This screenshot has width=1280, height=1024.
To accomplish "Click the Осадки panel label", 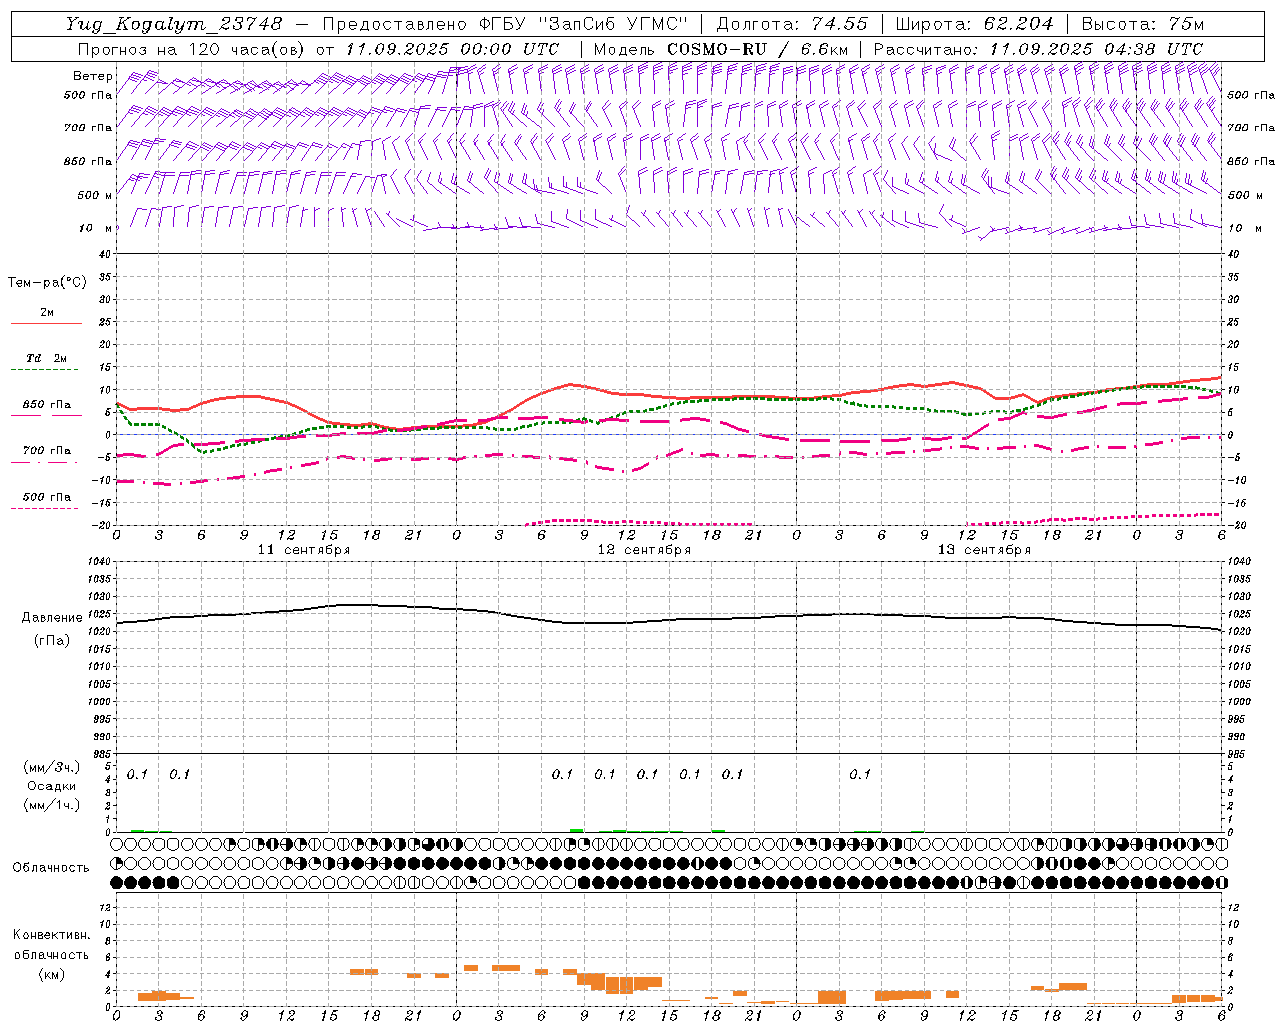I will click(x=52, y=786).
